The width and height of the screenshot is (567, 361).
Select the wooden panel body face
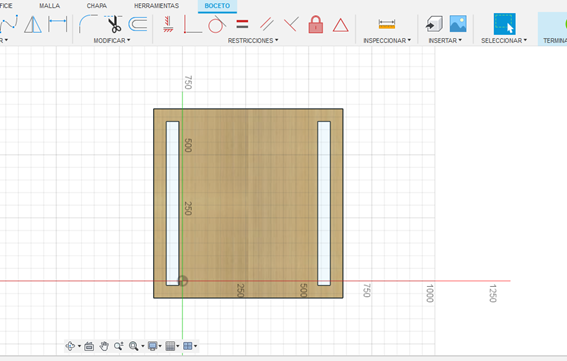[248, 203]
